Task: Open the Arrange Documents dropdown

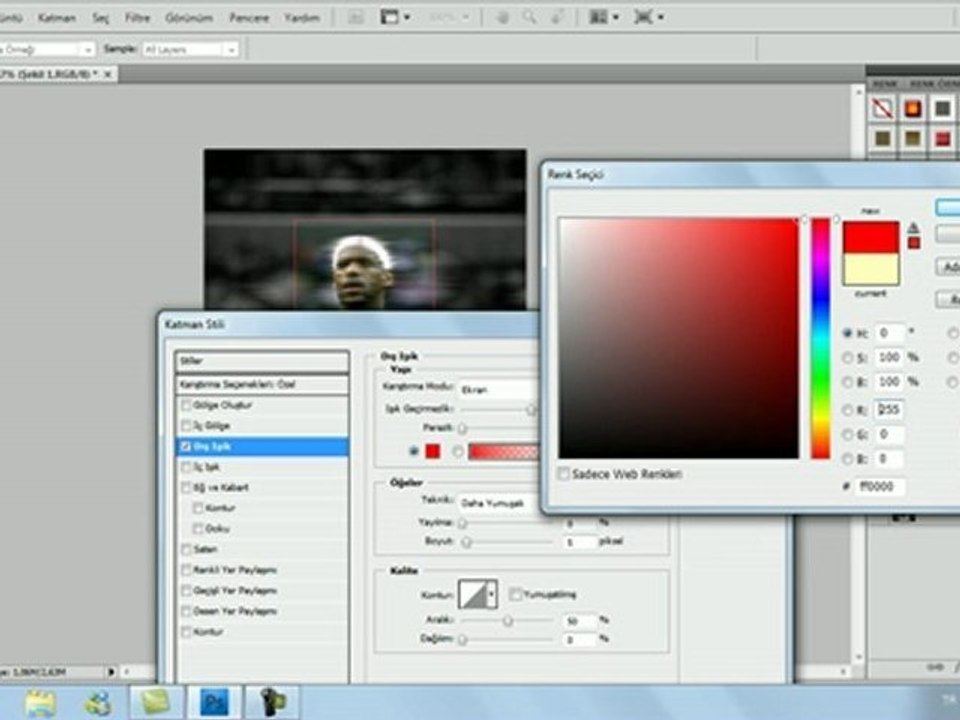Action: [x=604, y=17]
